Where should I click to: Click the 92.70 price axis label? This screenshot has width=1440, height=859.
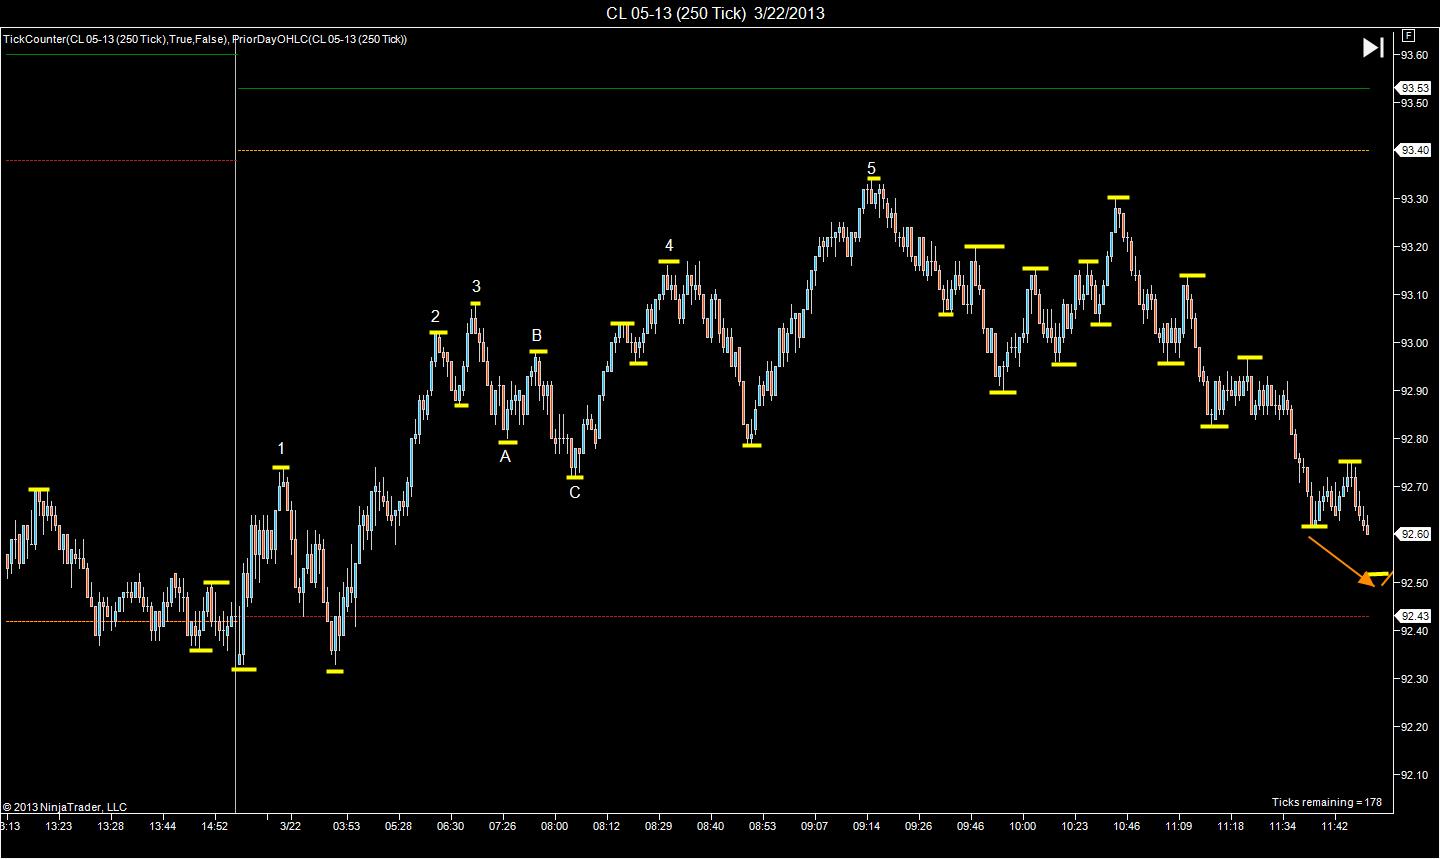coord(1414,487)
